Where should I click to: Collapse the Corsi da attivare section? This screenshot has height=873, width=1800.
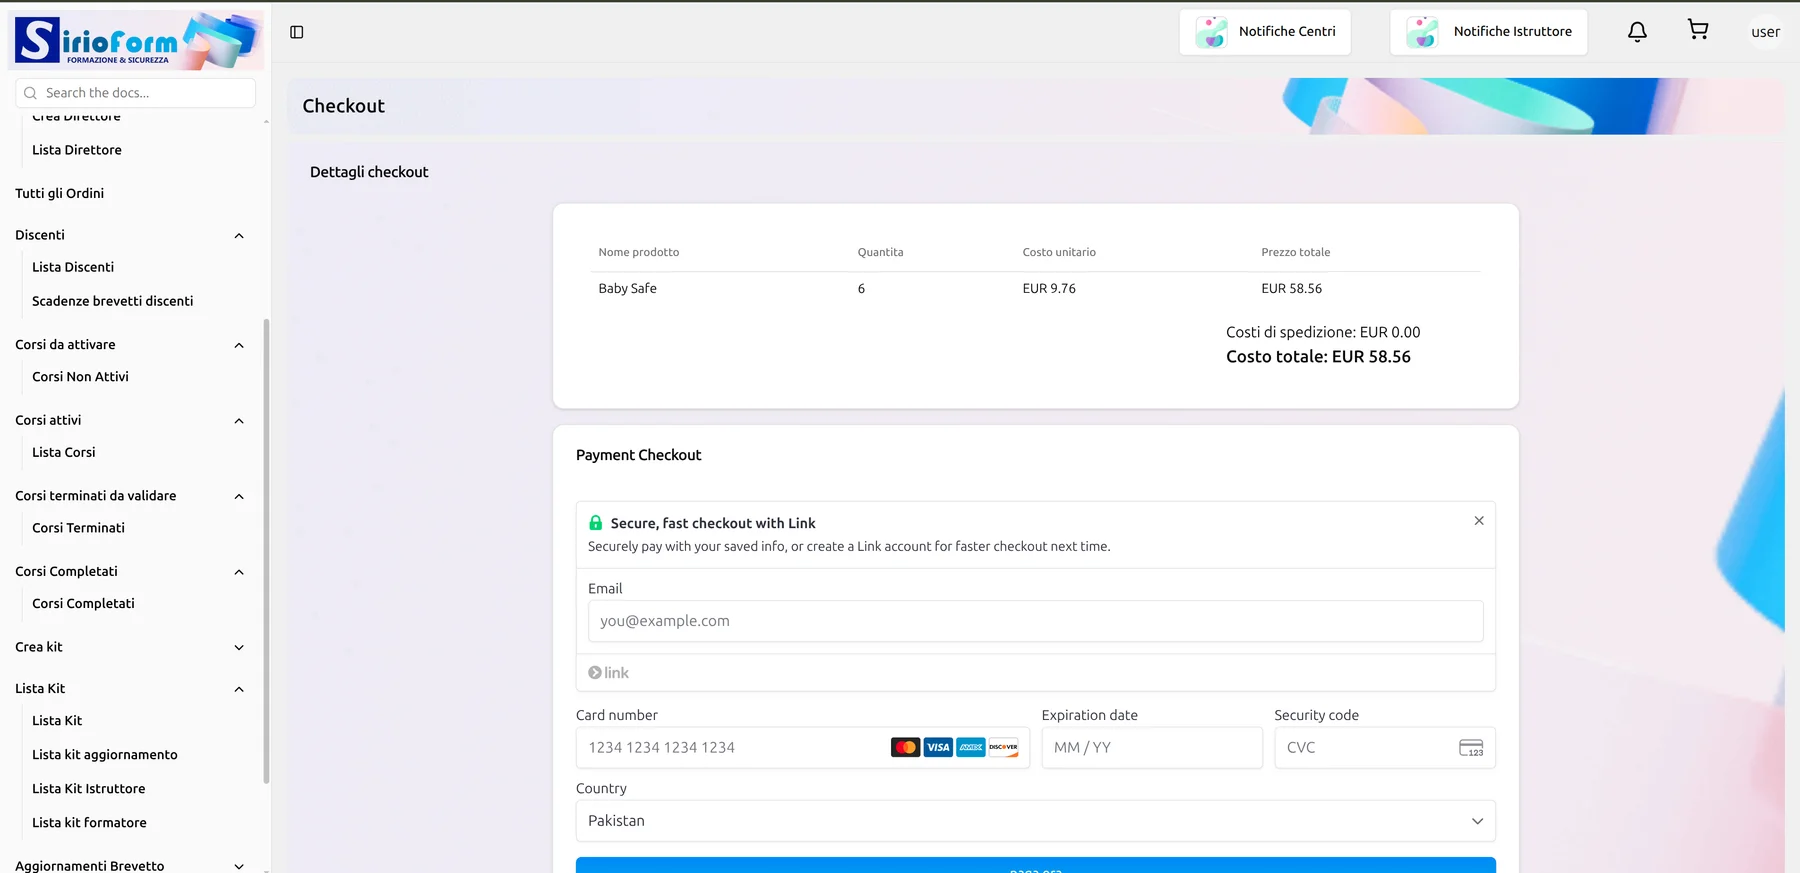[239, 346]
